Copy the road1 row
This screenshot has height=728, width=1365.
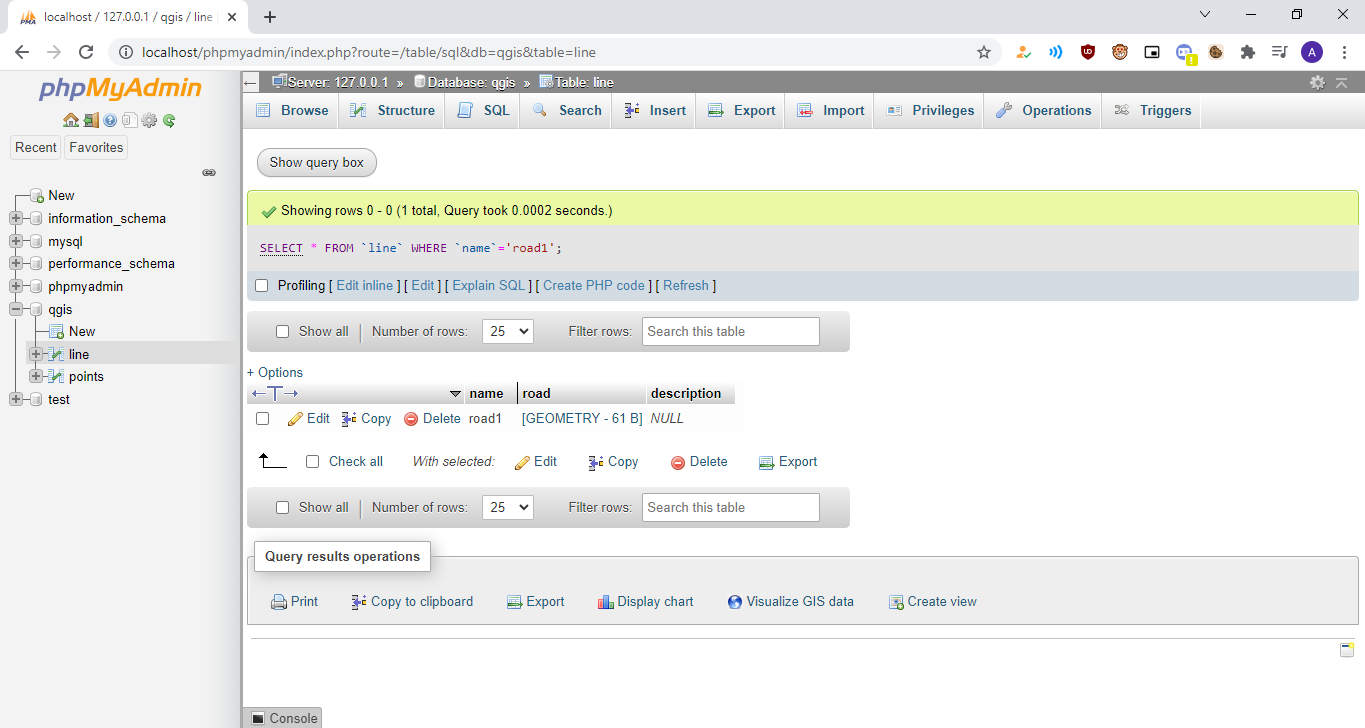coord(366,418)
